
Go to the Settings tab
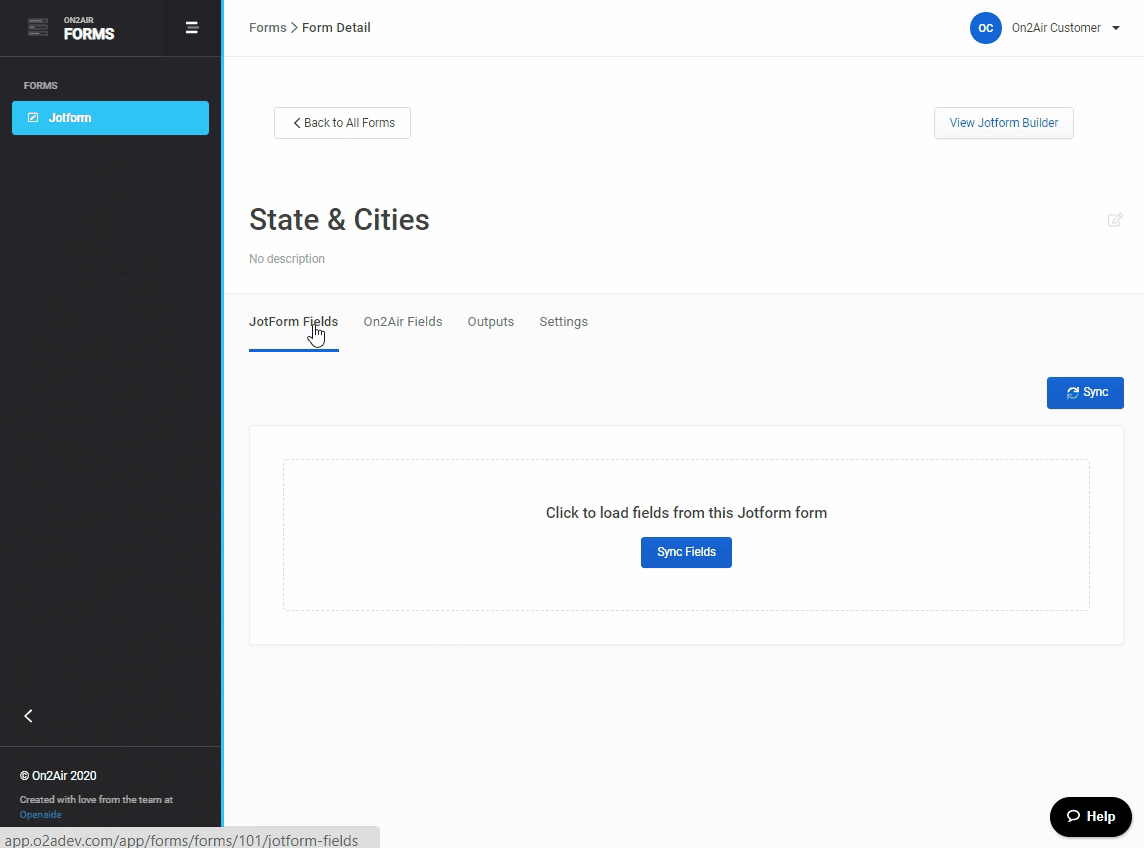563,322
